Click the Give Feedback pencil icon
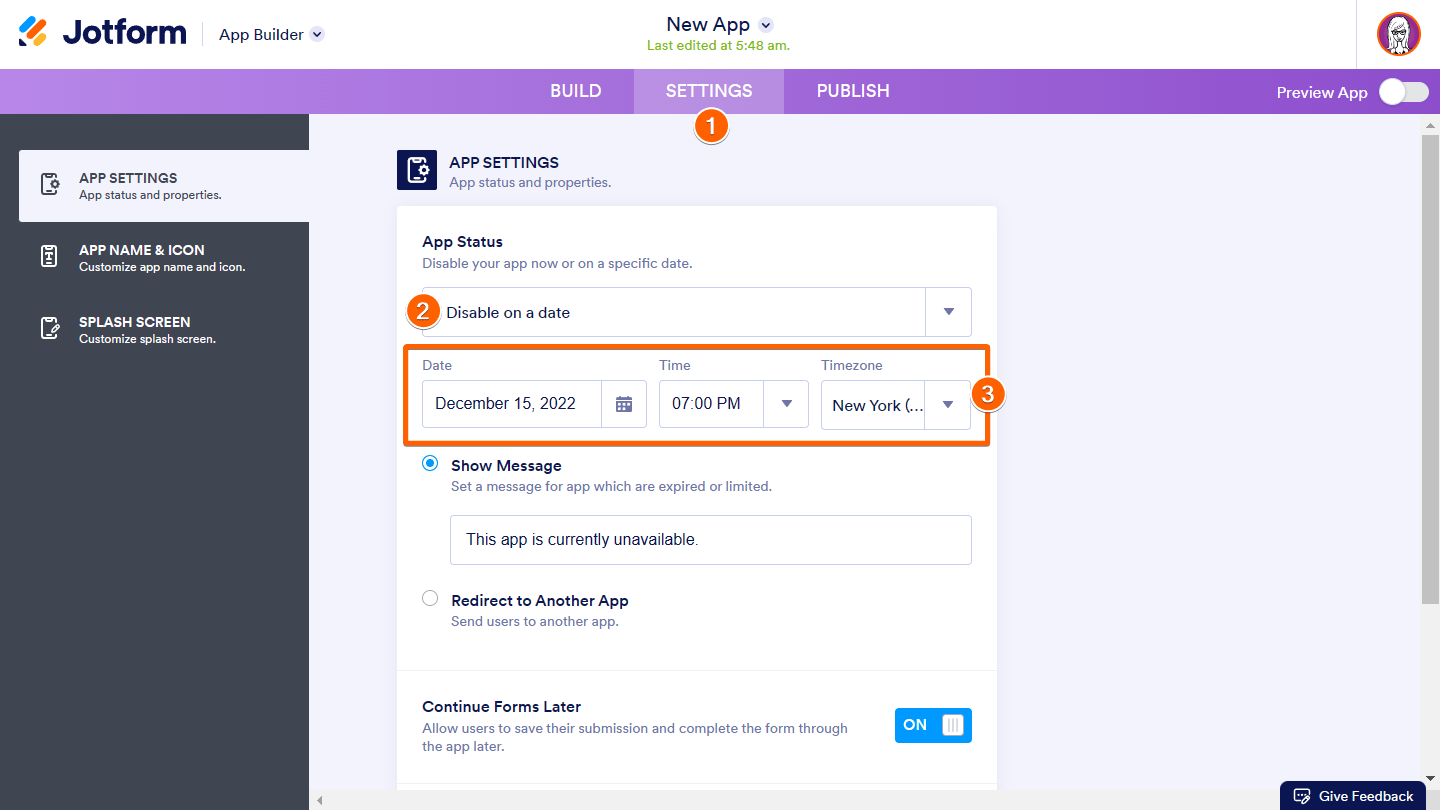This screenshot has height=810, width=1440. (1302, 796)
